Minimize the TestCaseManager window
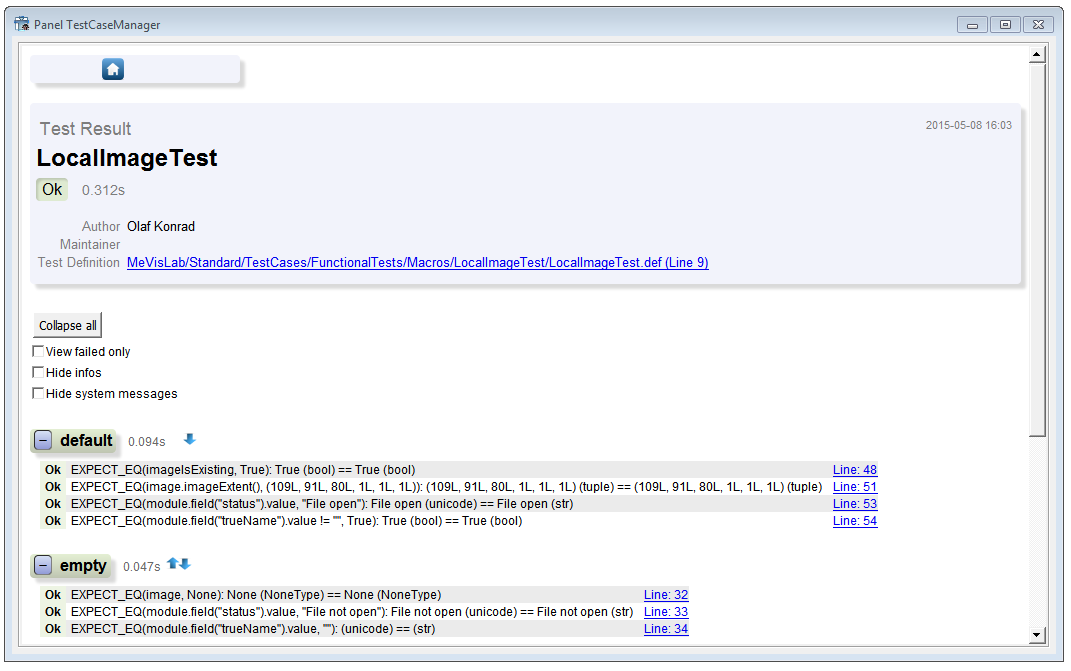The width and height of the screenshot is (1071, 671). (972, 25)
